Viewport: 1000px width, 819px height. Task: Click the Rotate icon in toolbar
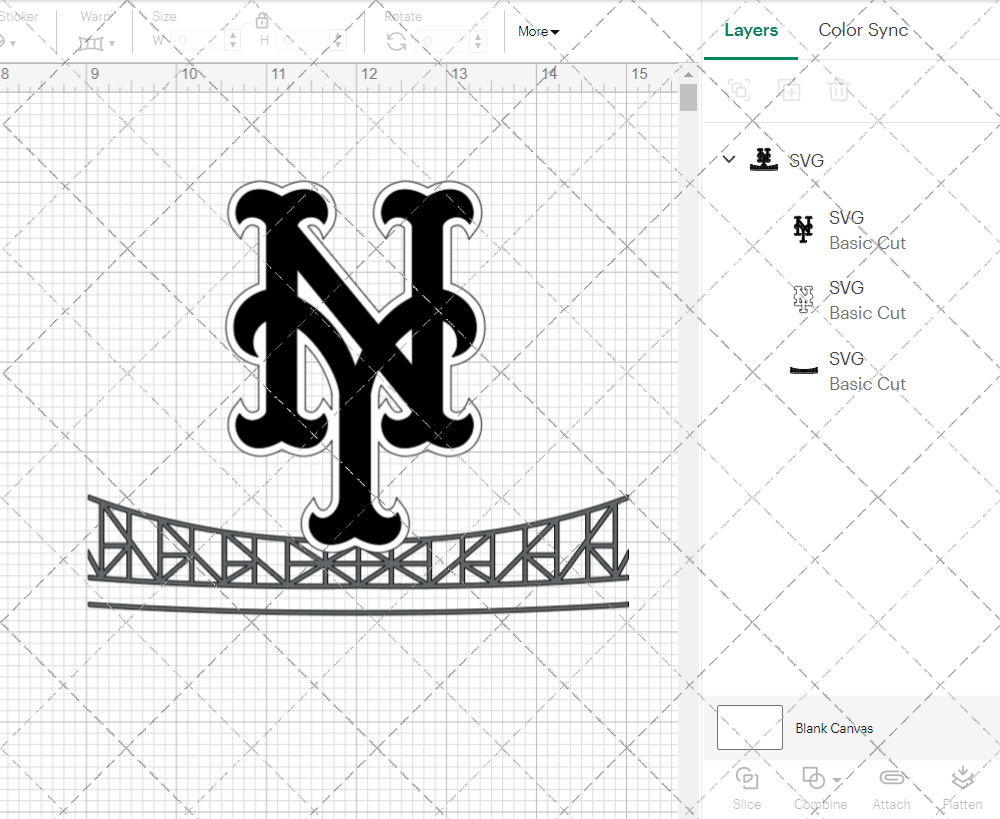397,42
